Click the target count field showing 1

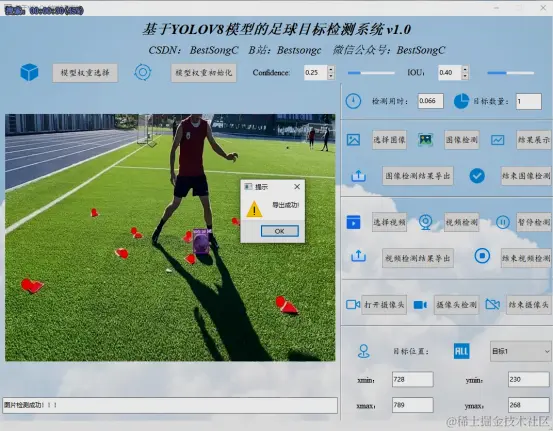click(x=529, y=101)
